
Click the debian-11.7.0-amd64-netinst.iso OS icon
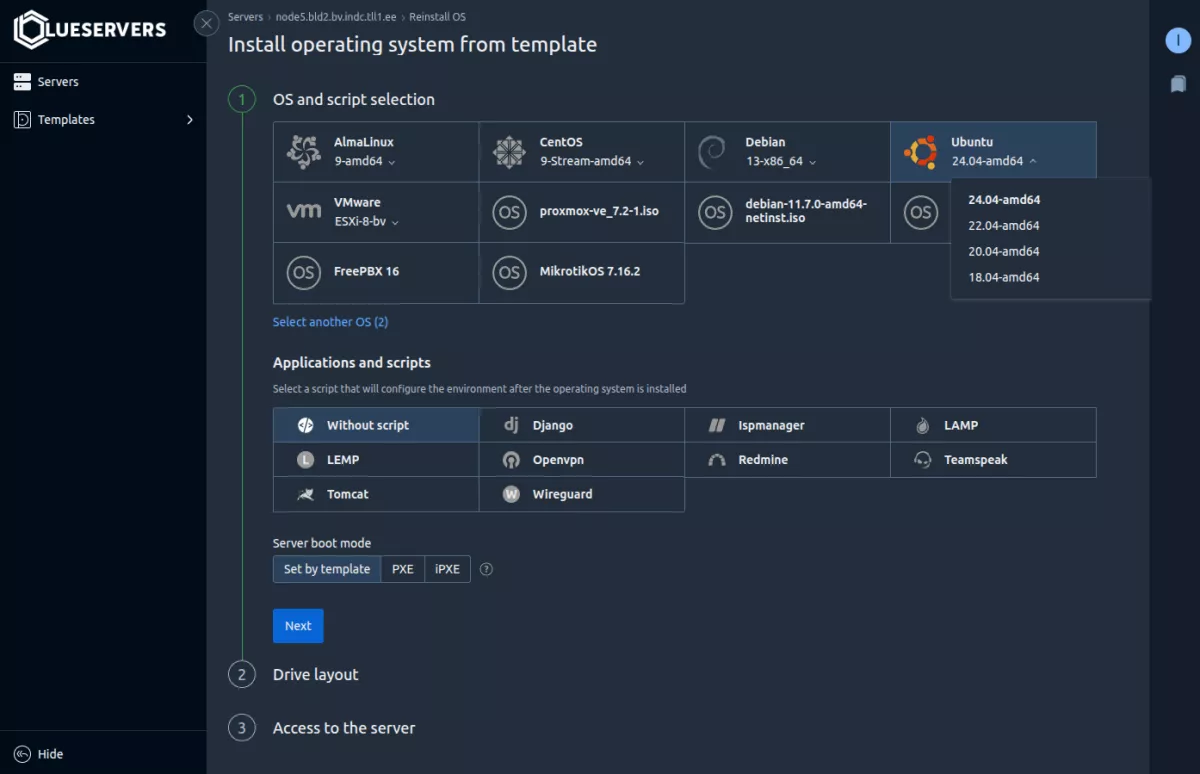point(715,212)
